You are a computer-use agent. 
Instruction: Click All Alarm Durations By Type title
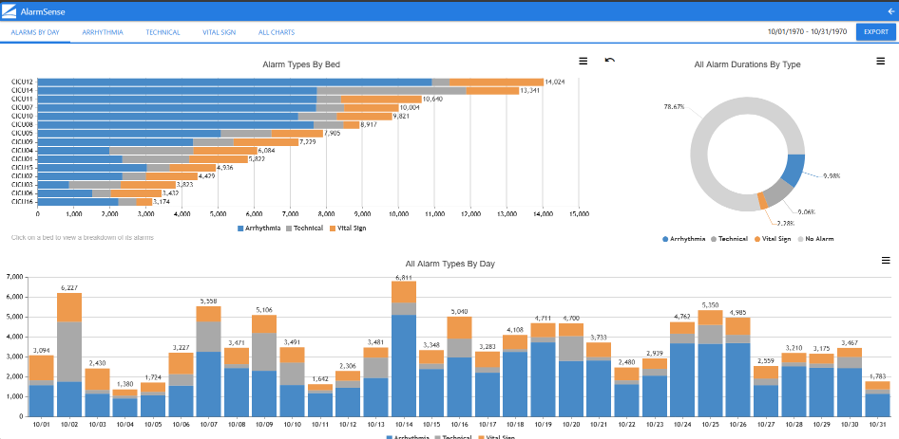[747, 65]
